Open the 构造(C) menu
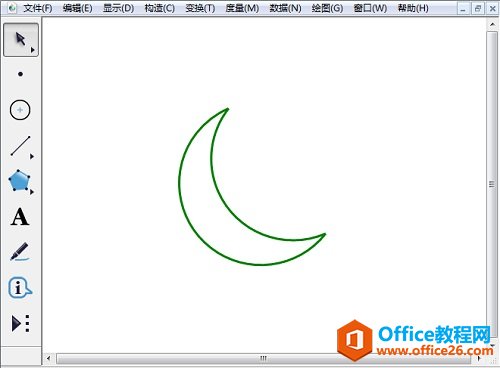The image size is (500, 368). [160, 8]
